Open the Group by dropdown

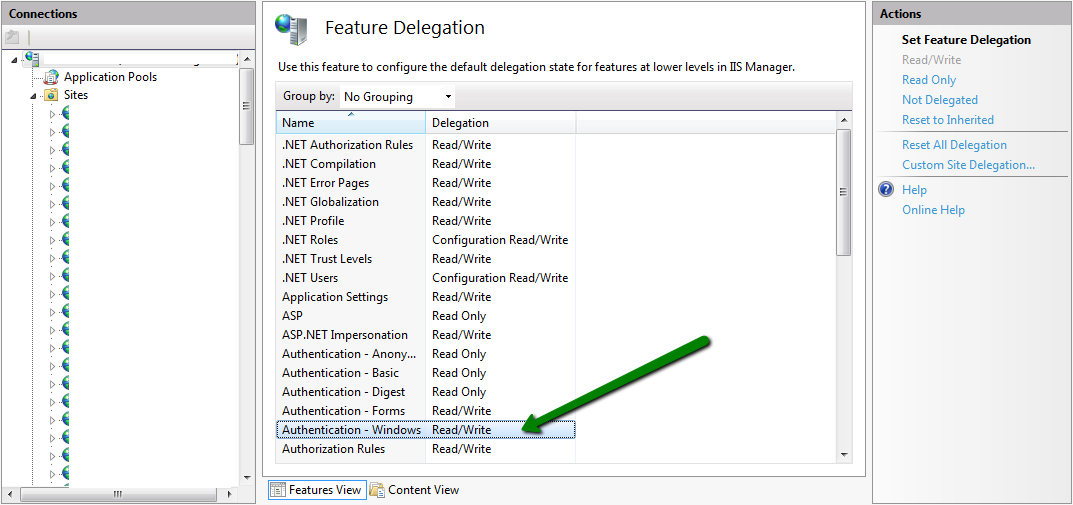[397, 97]
